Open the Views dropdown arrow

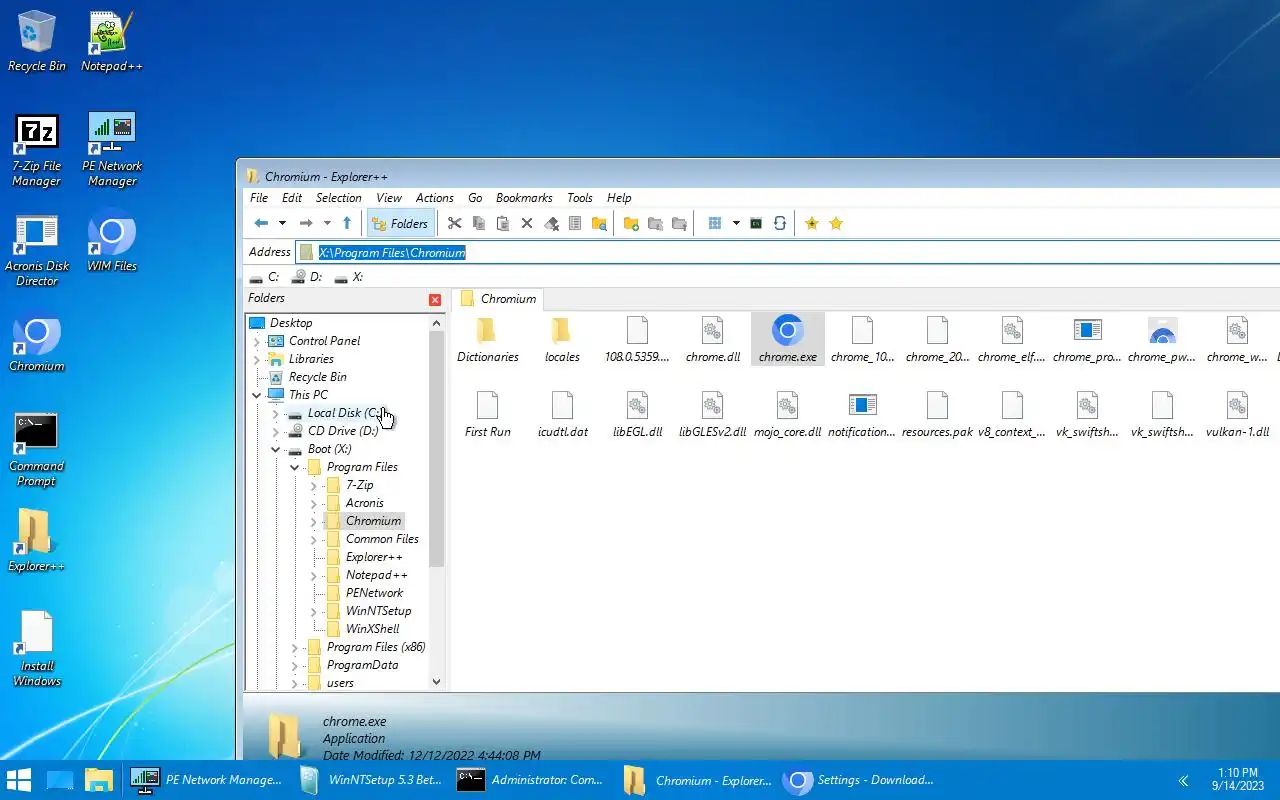click(736, 223)
